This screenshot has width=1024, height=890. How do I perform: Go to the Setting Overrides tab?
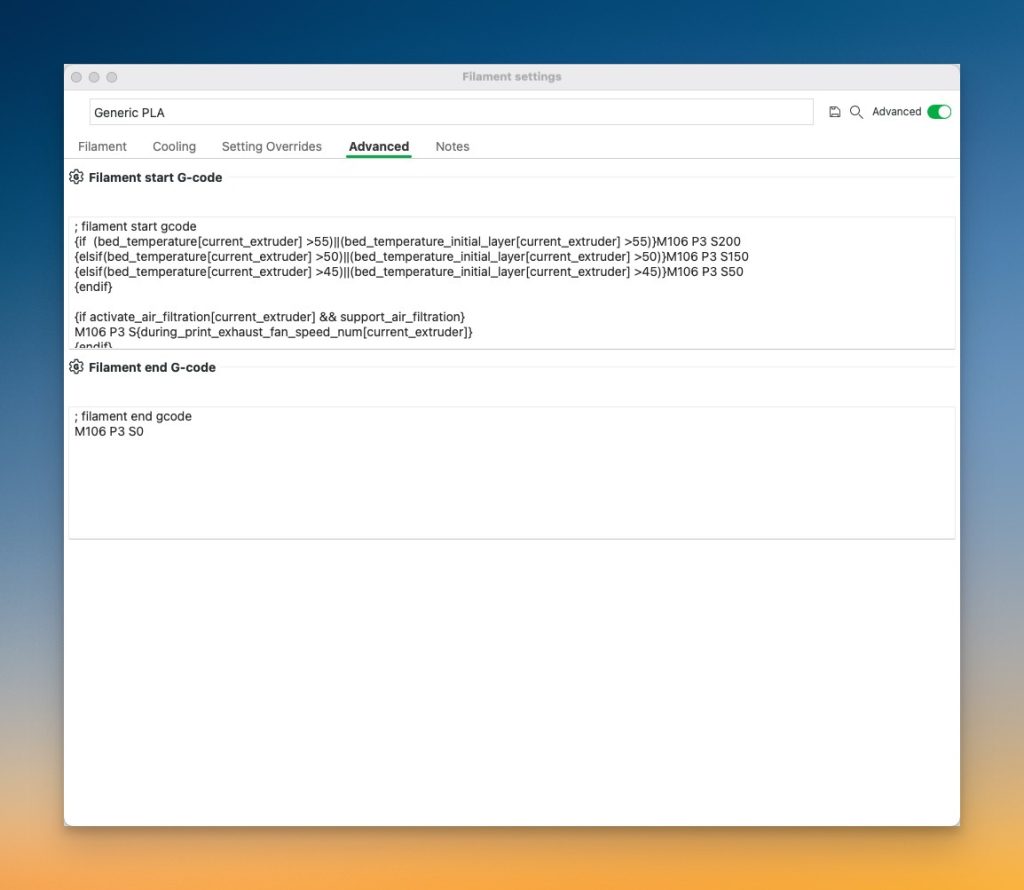pyautogui.click(x=271, y=146)
